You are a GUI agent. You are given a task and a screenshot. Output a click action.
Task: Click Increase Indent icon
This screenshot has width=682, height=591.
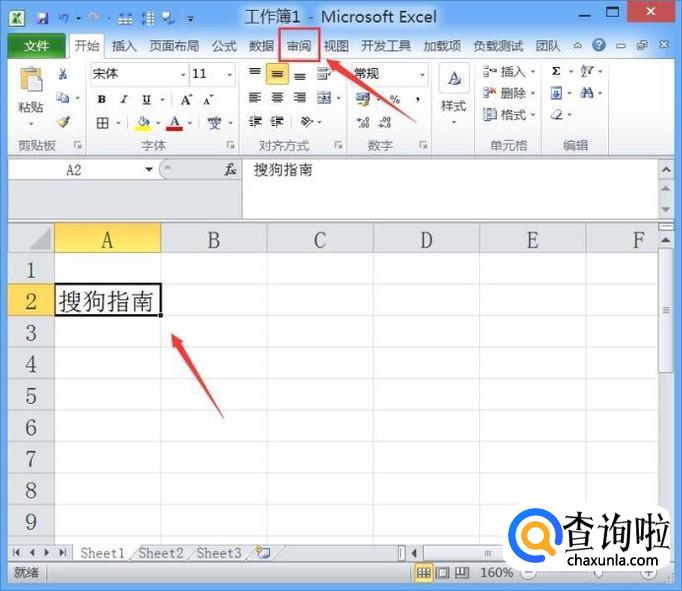(x=277, y=121)
